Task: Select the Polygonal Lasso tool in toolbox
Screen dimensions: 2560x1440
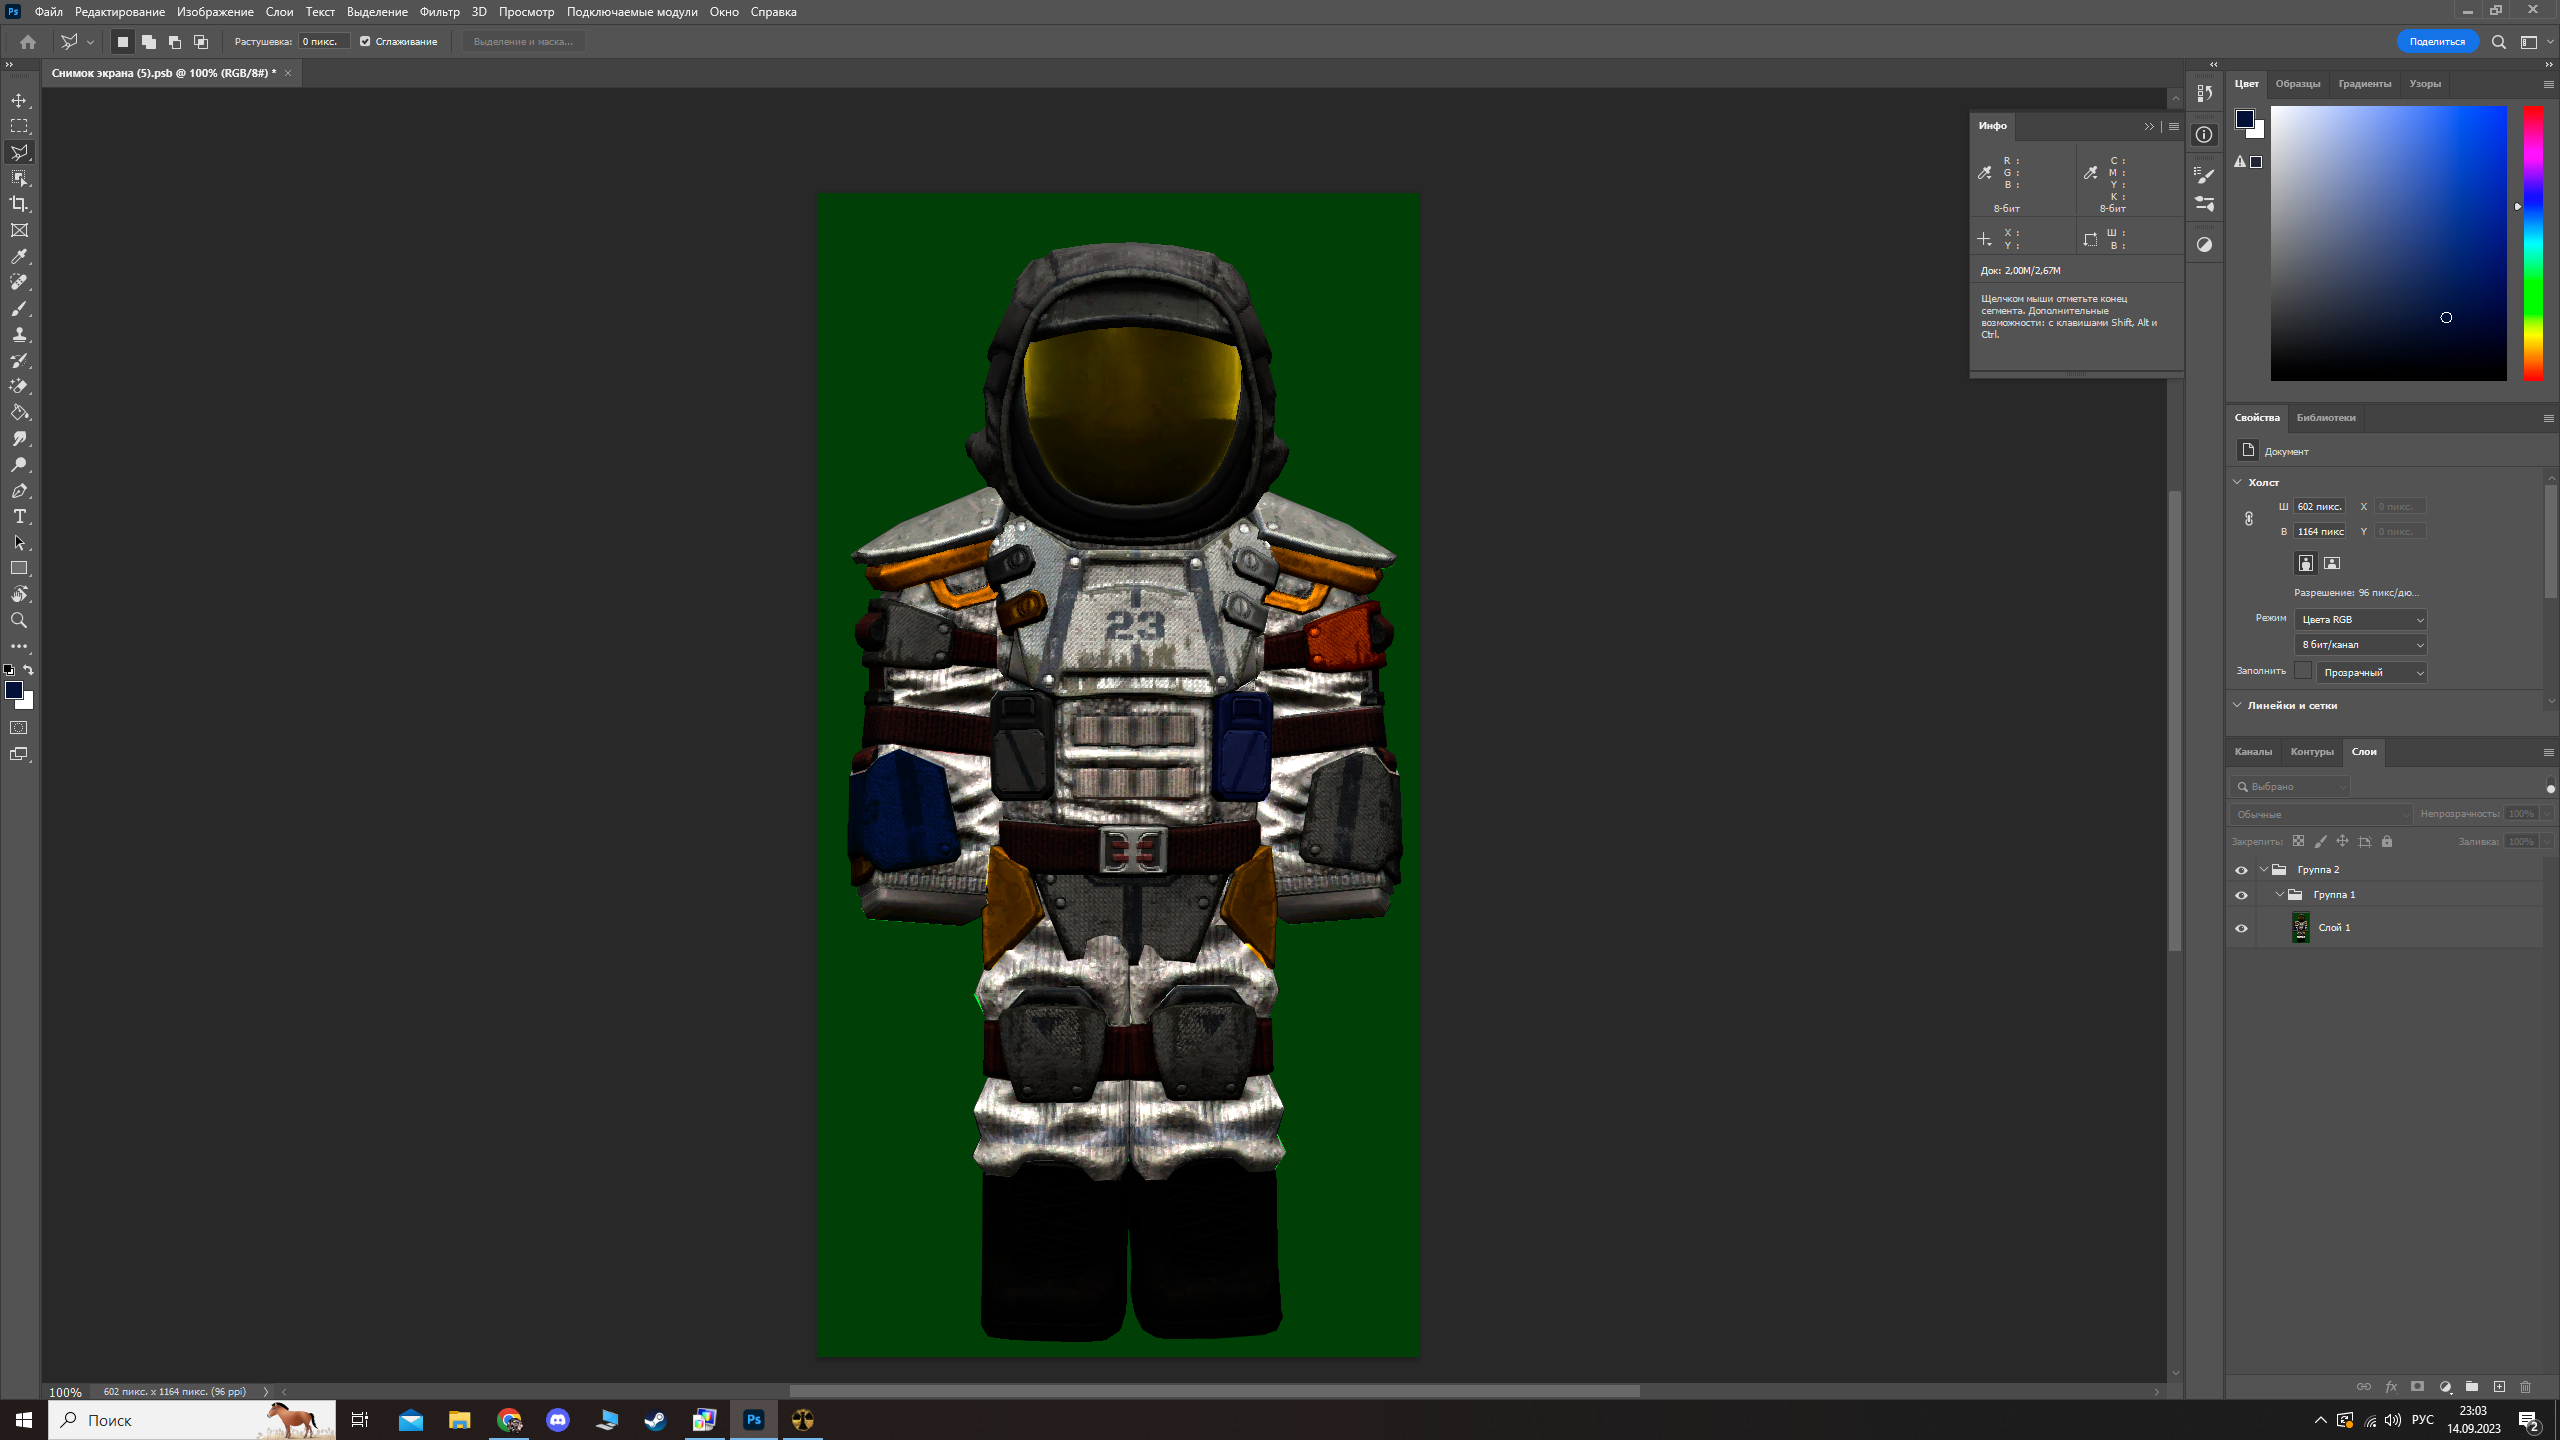Action: pyautogui.click(x=19, y=152)
